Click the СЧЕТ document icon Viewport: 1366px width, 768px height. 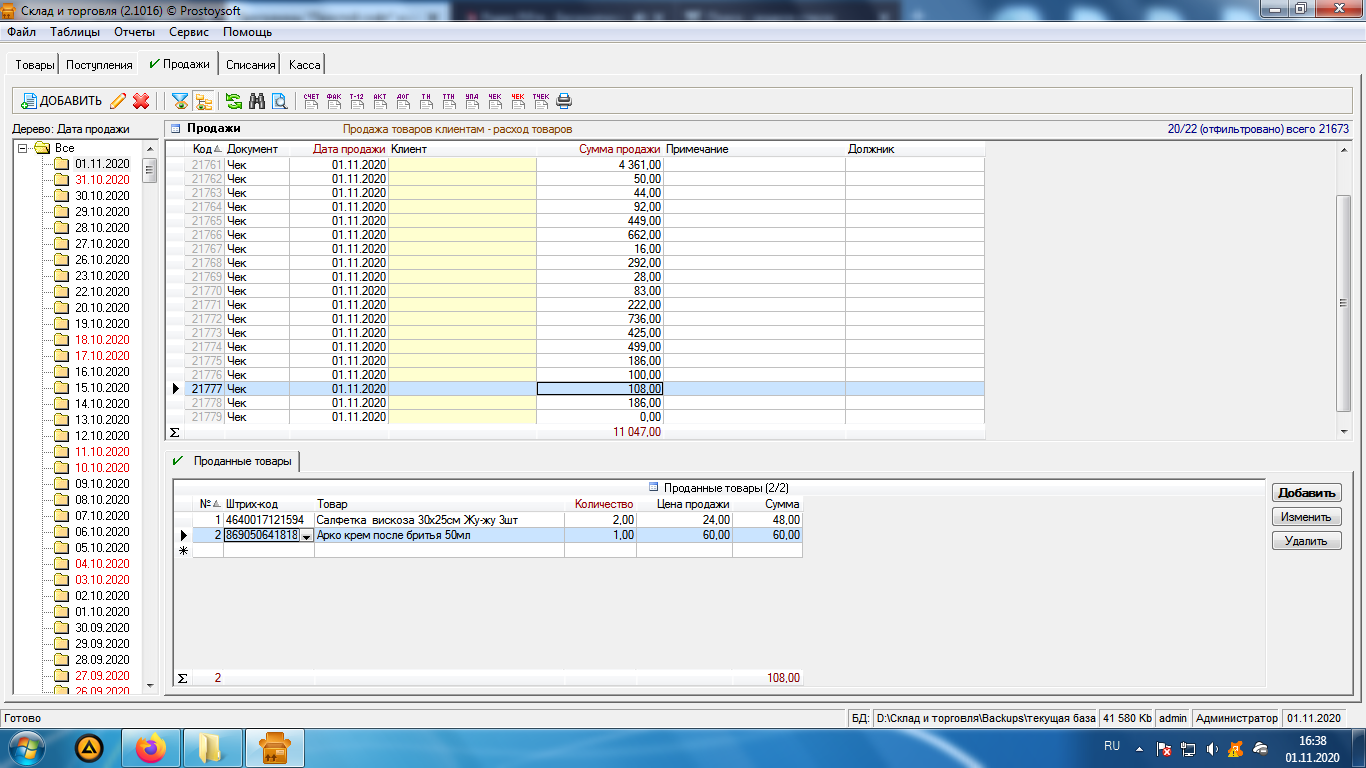click(311, 101)
